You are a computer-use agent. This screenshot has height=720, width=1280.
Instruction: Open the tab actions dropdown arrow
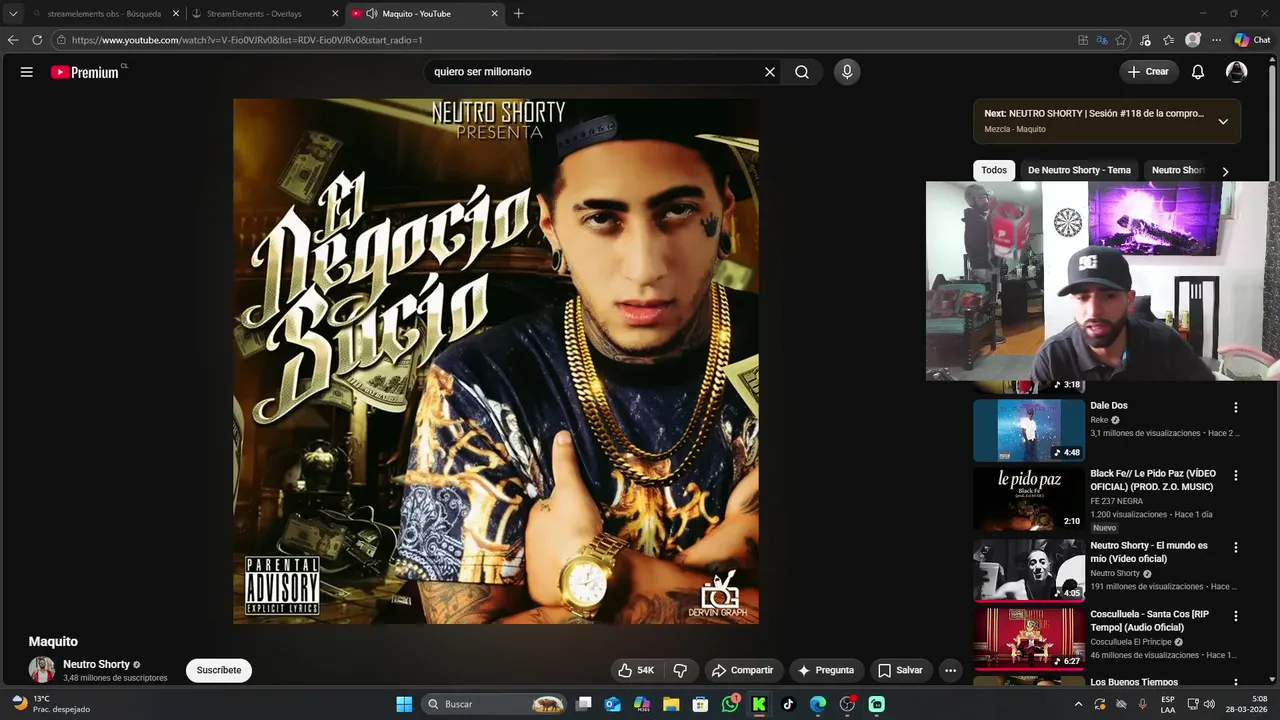tap(13, 14)
